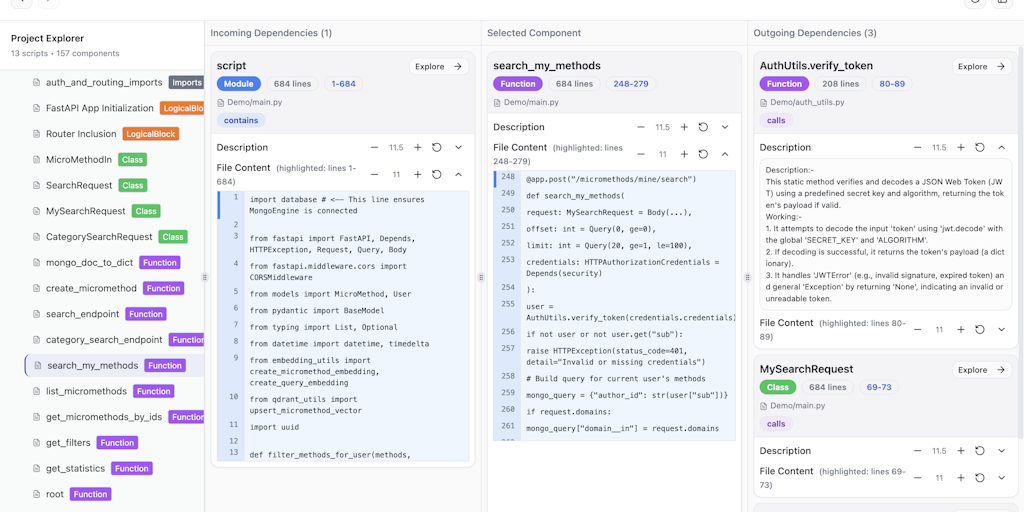
Task: Select FastAPI App Initialization tree item
Action: (x=99, y=108)
